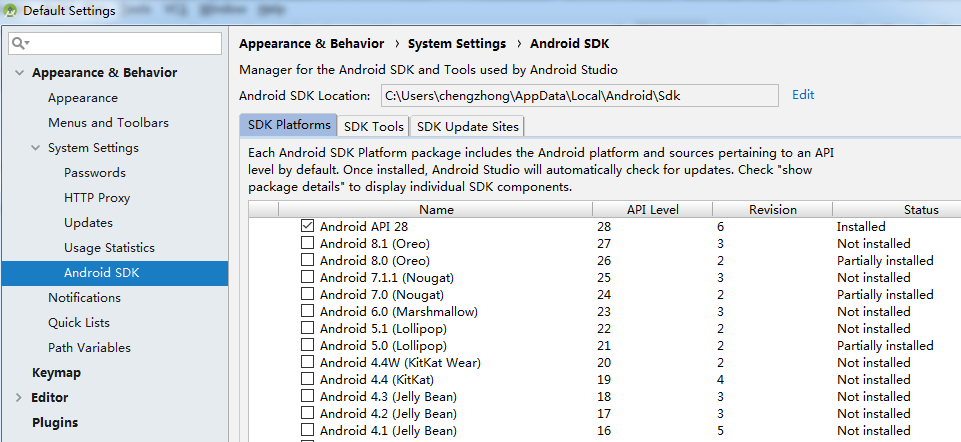Click System Settings in the breadcrumb
This screenshot has width=961, height=442.
point(457,44)
